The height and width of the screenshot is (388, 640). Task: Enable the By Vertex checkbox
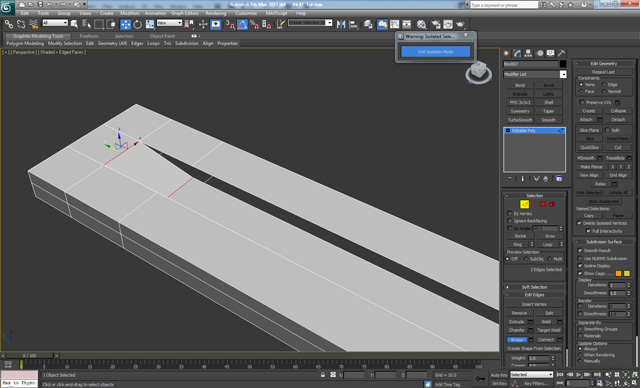point(509,213)
